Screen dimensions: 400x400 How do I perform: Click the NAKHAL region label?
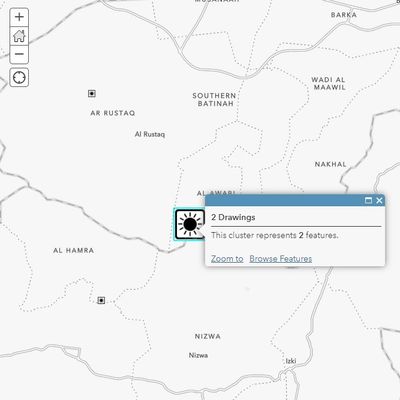[331, 164]
